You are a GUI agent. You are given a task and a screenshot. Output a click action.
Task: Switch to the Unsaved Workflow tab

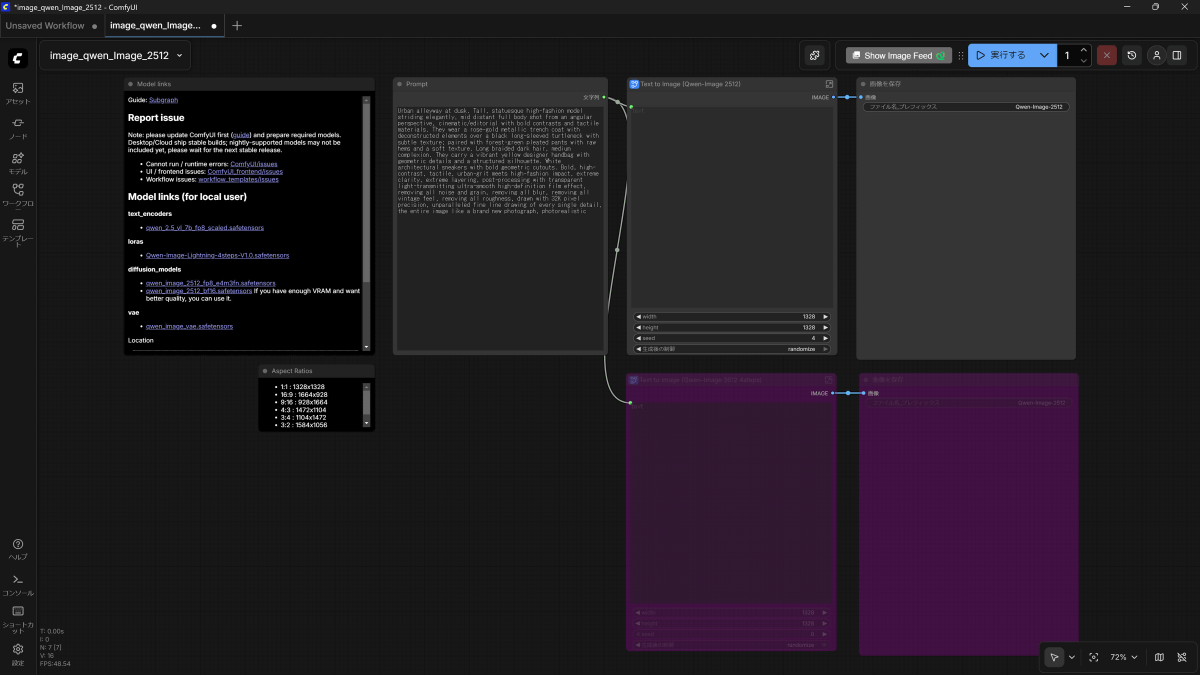pyautogui.click(x=45, y=25)
